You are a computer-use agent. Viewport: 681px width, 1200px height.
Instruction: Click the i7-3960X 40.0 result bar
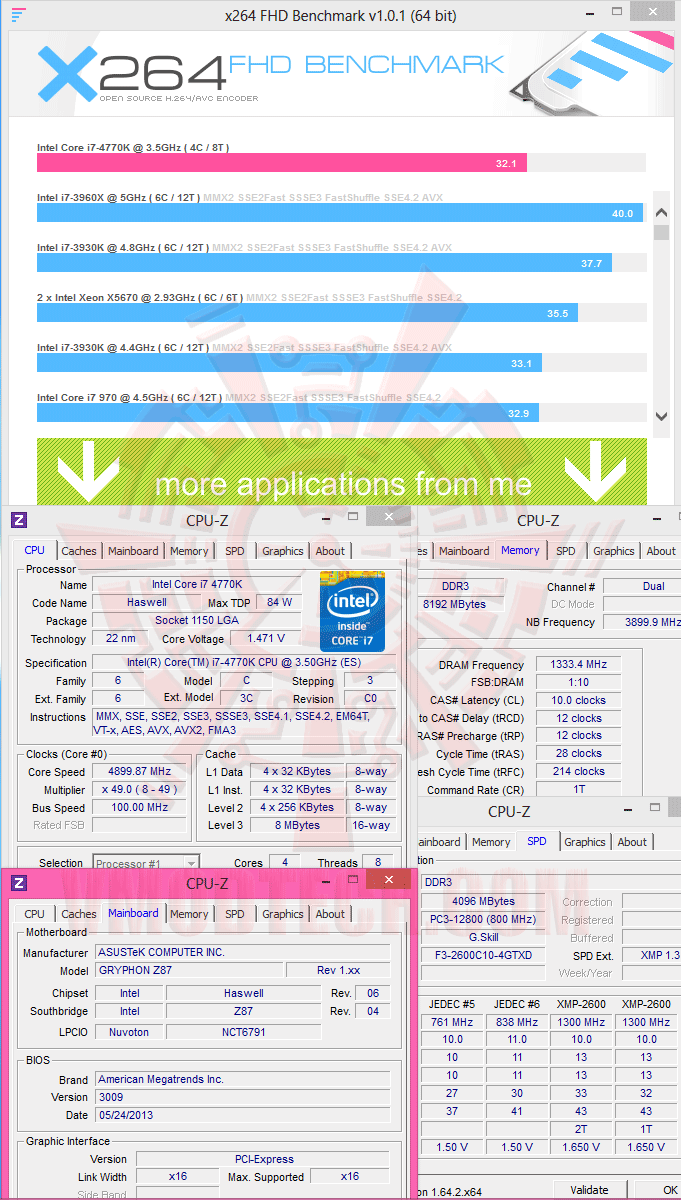click(x=340, y=213)
